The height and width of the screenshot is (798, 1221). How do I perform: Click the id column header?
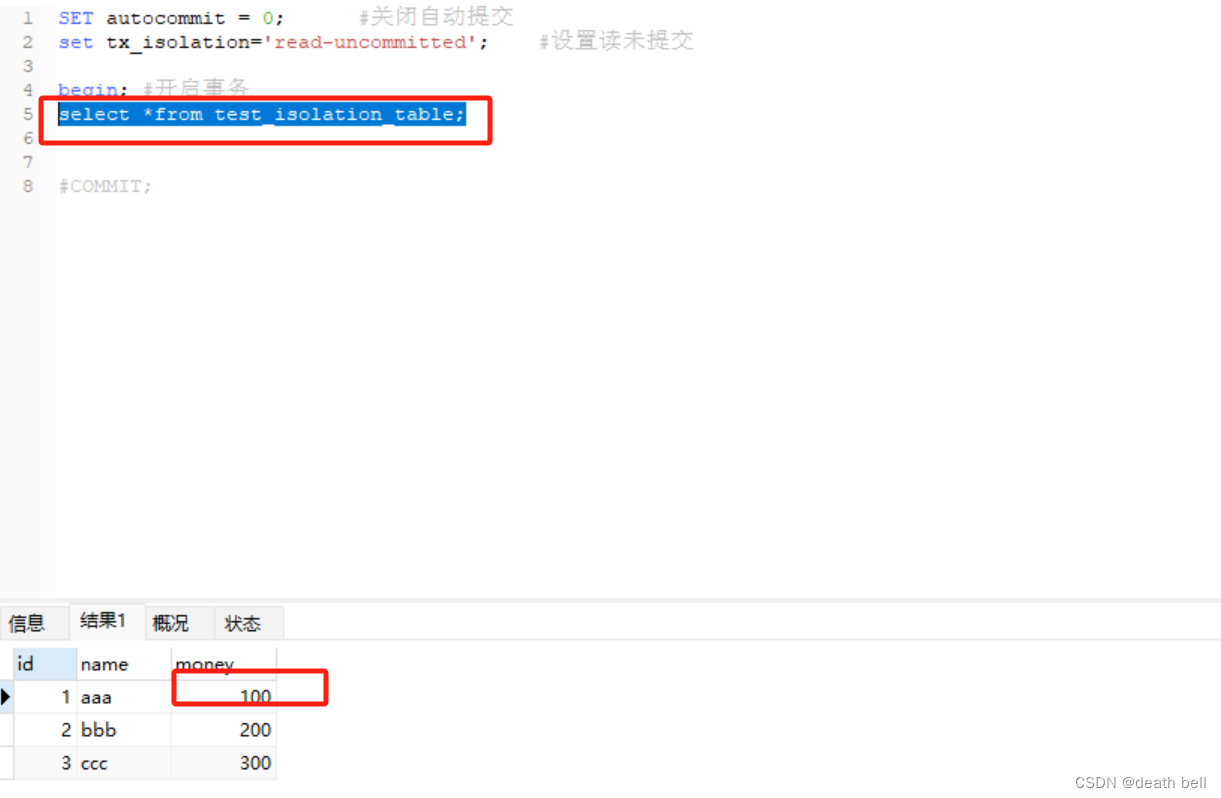tap(45, 664)
